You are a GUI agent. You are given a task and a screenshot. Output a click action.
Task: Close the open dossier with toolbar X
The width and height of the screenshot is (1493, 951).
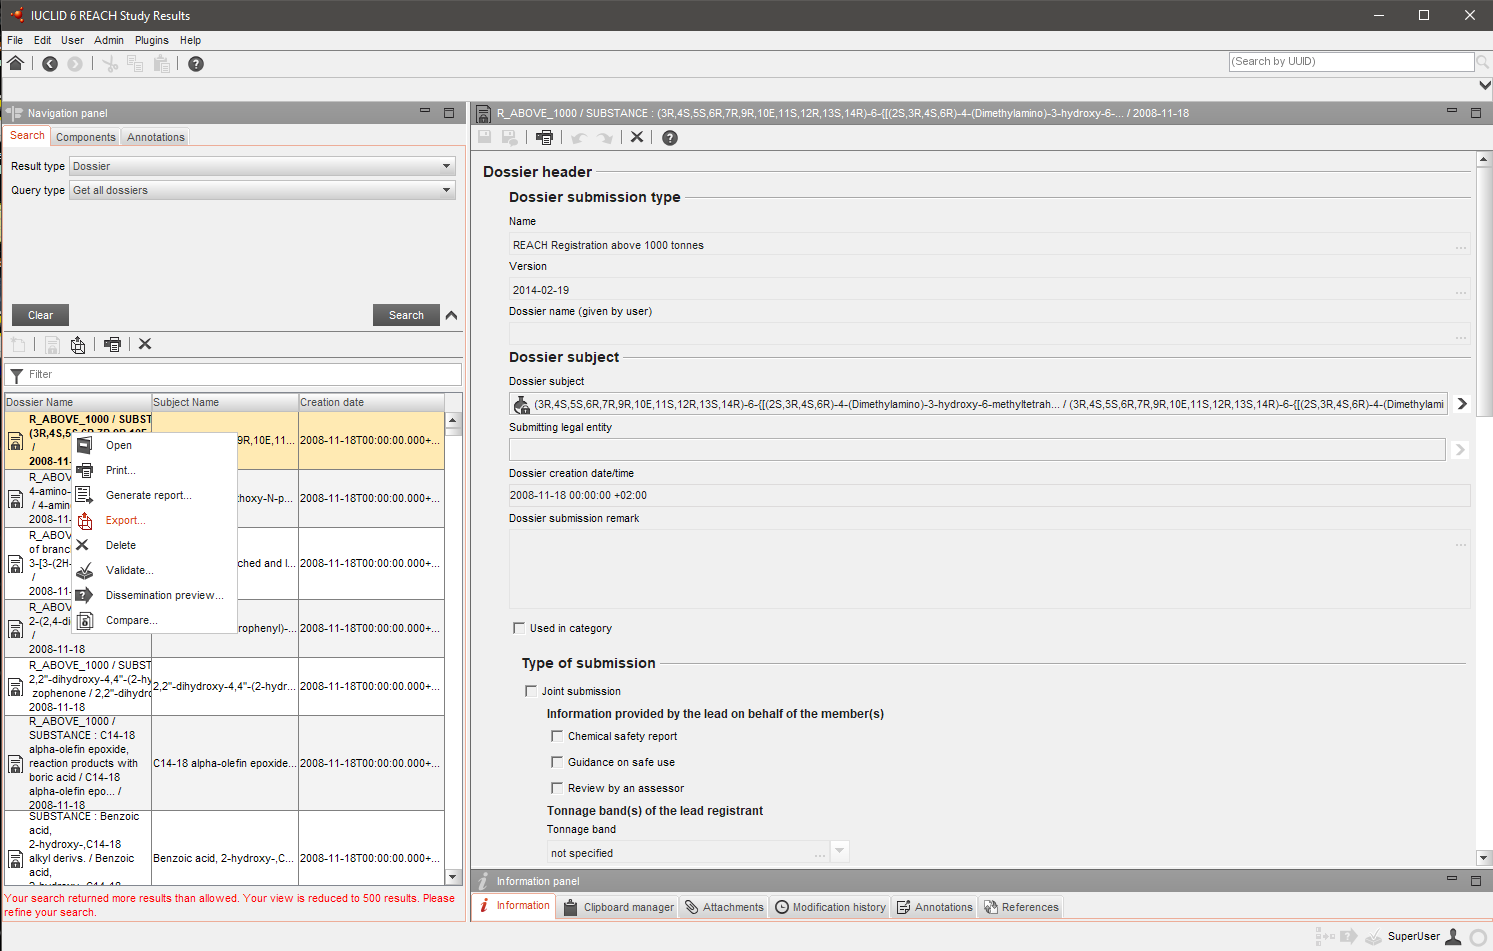point(637,137)
